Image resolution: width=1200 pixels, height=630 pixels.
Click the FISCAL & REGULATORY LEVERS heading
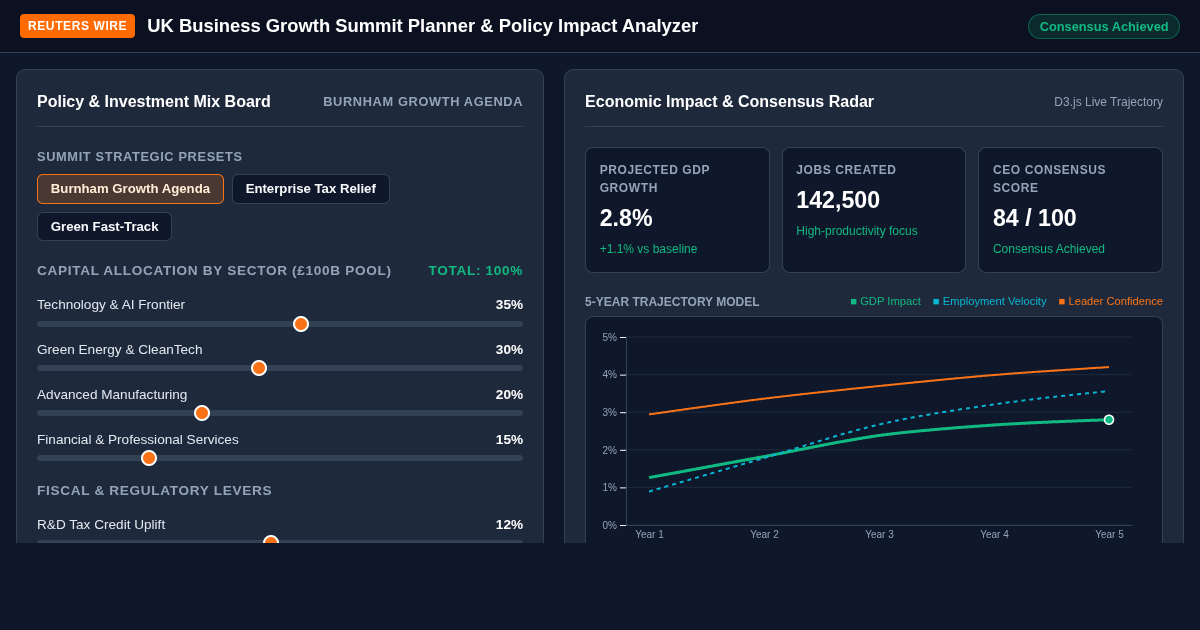(x=155, y=491)
